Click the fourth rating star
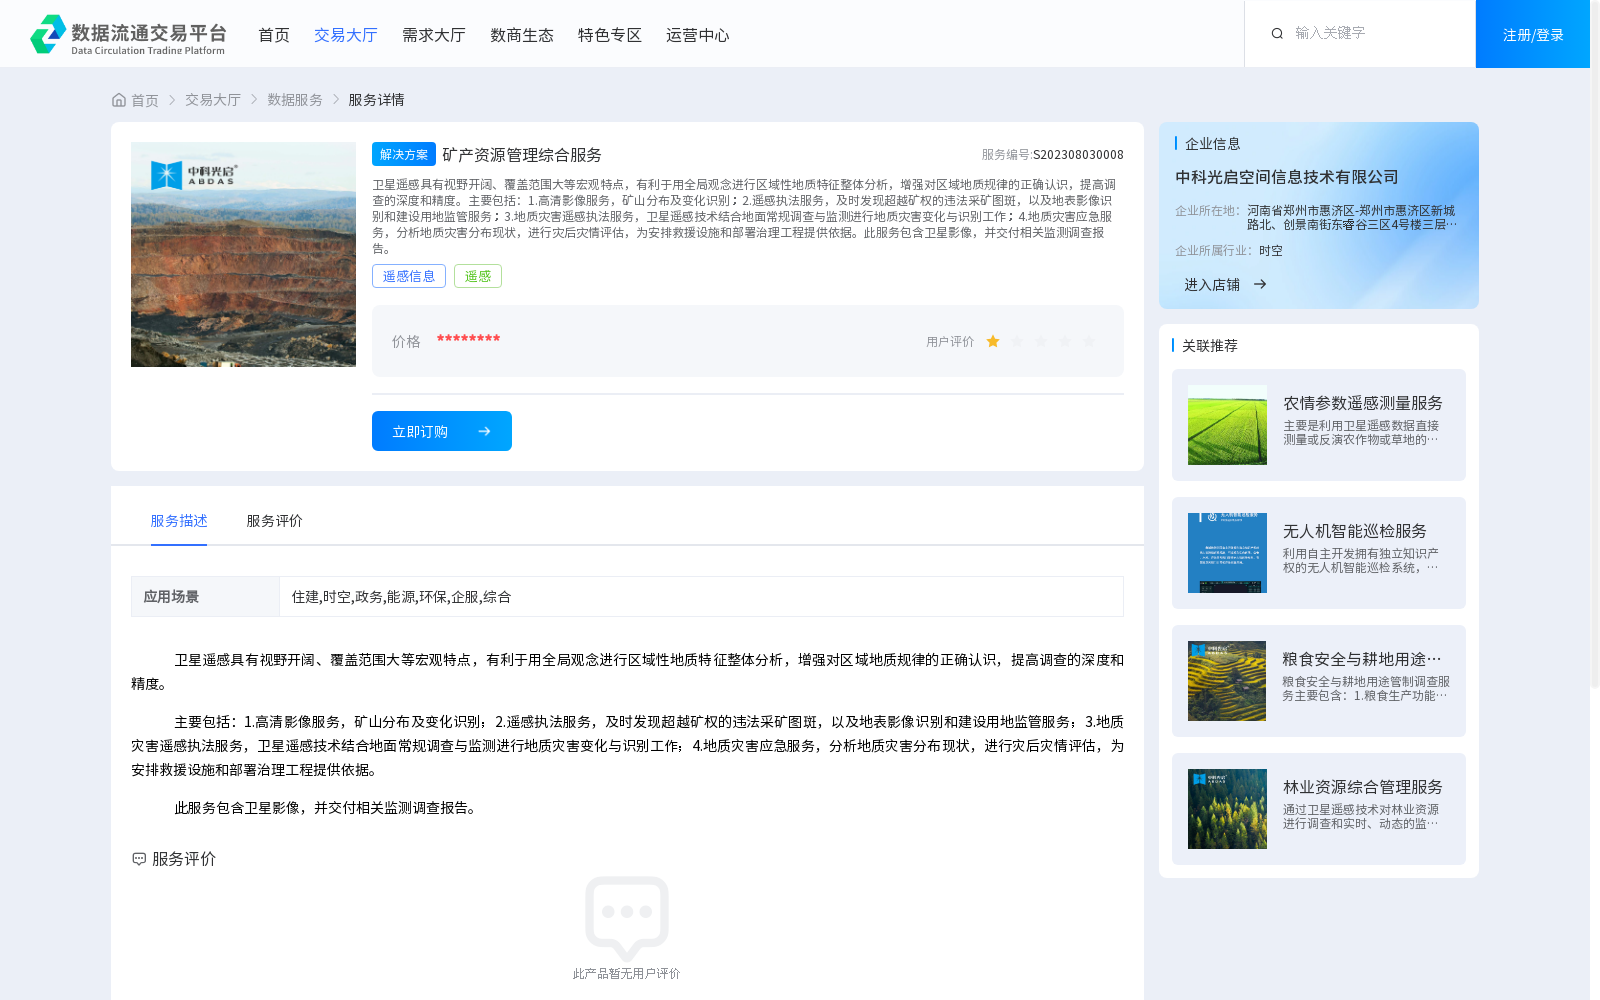Image resolution: width=1600 pixels, height=1000 pixels. [x=1065, y=341]
